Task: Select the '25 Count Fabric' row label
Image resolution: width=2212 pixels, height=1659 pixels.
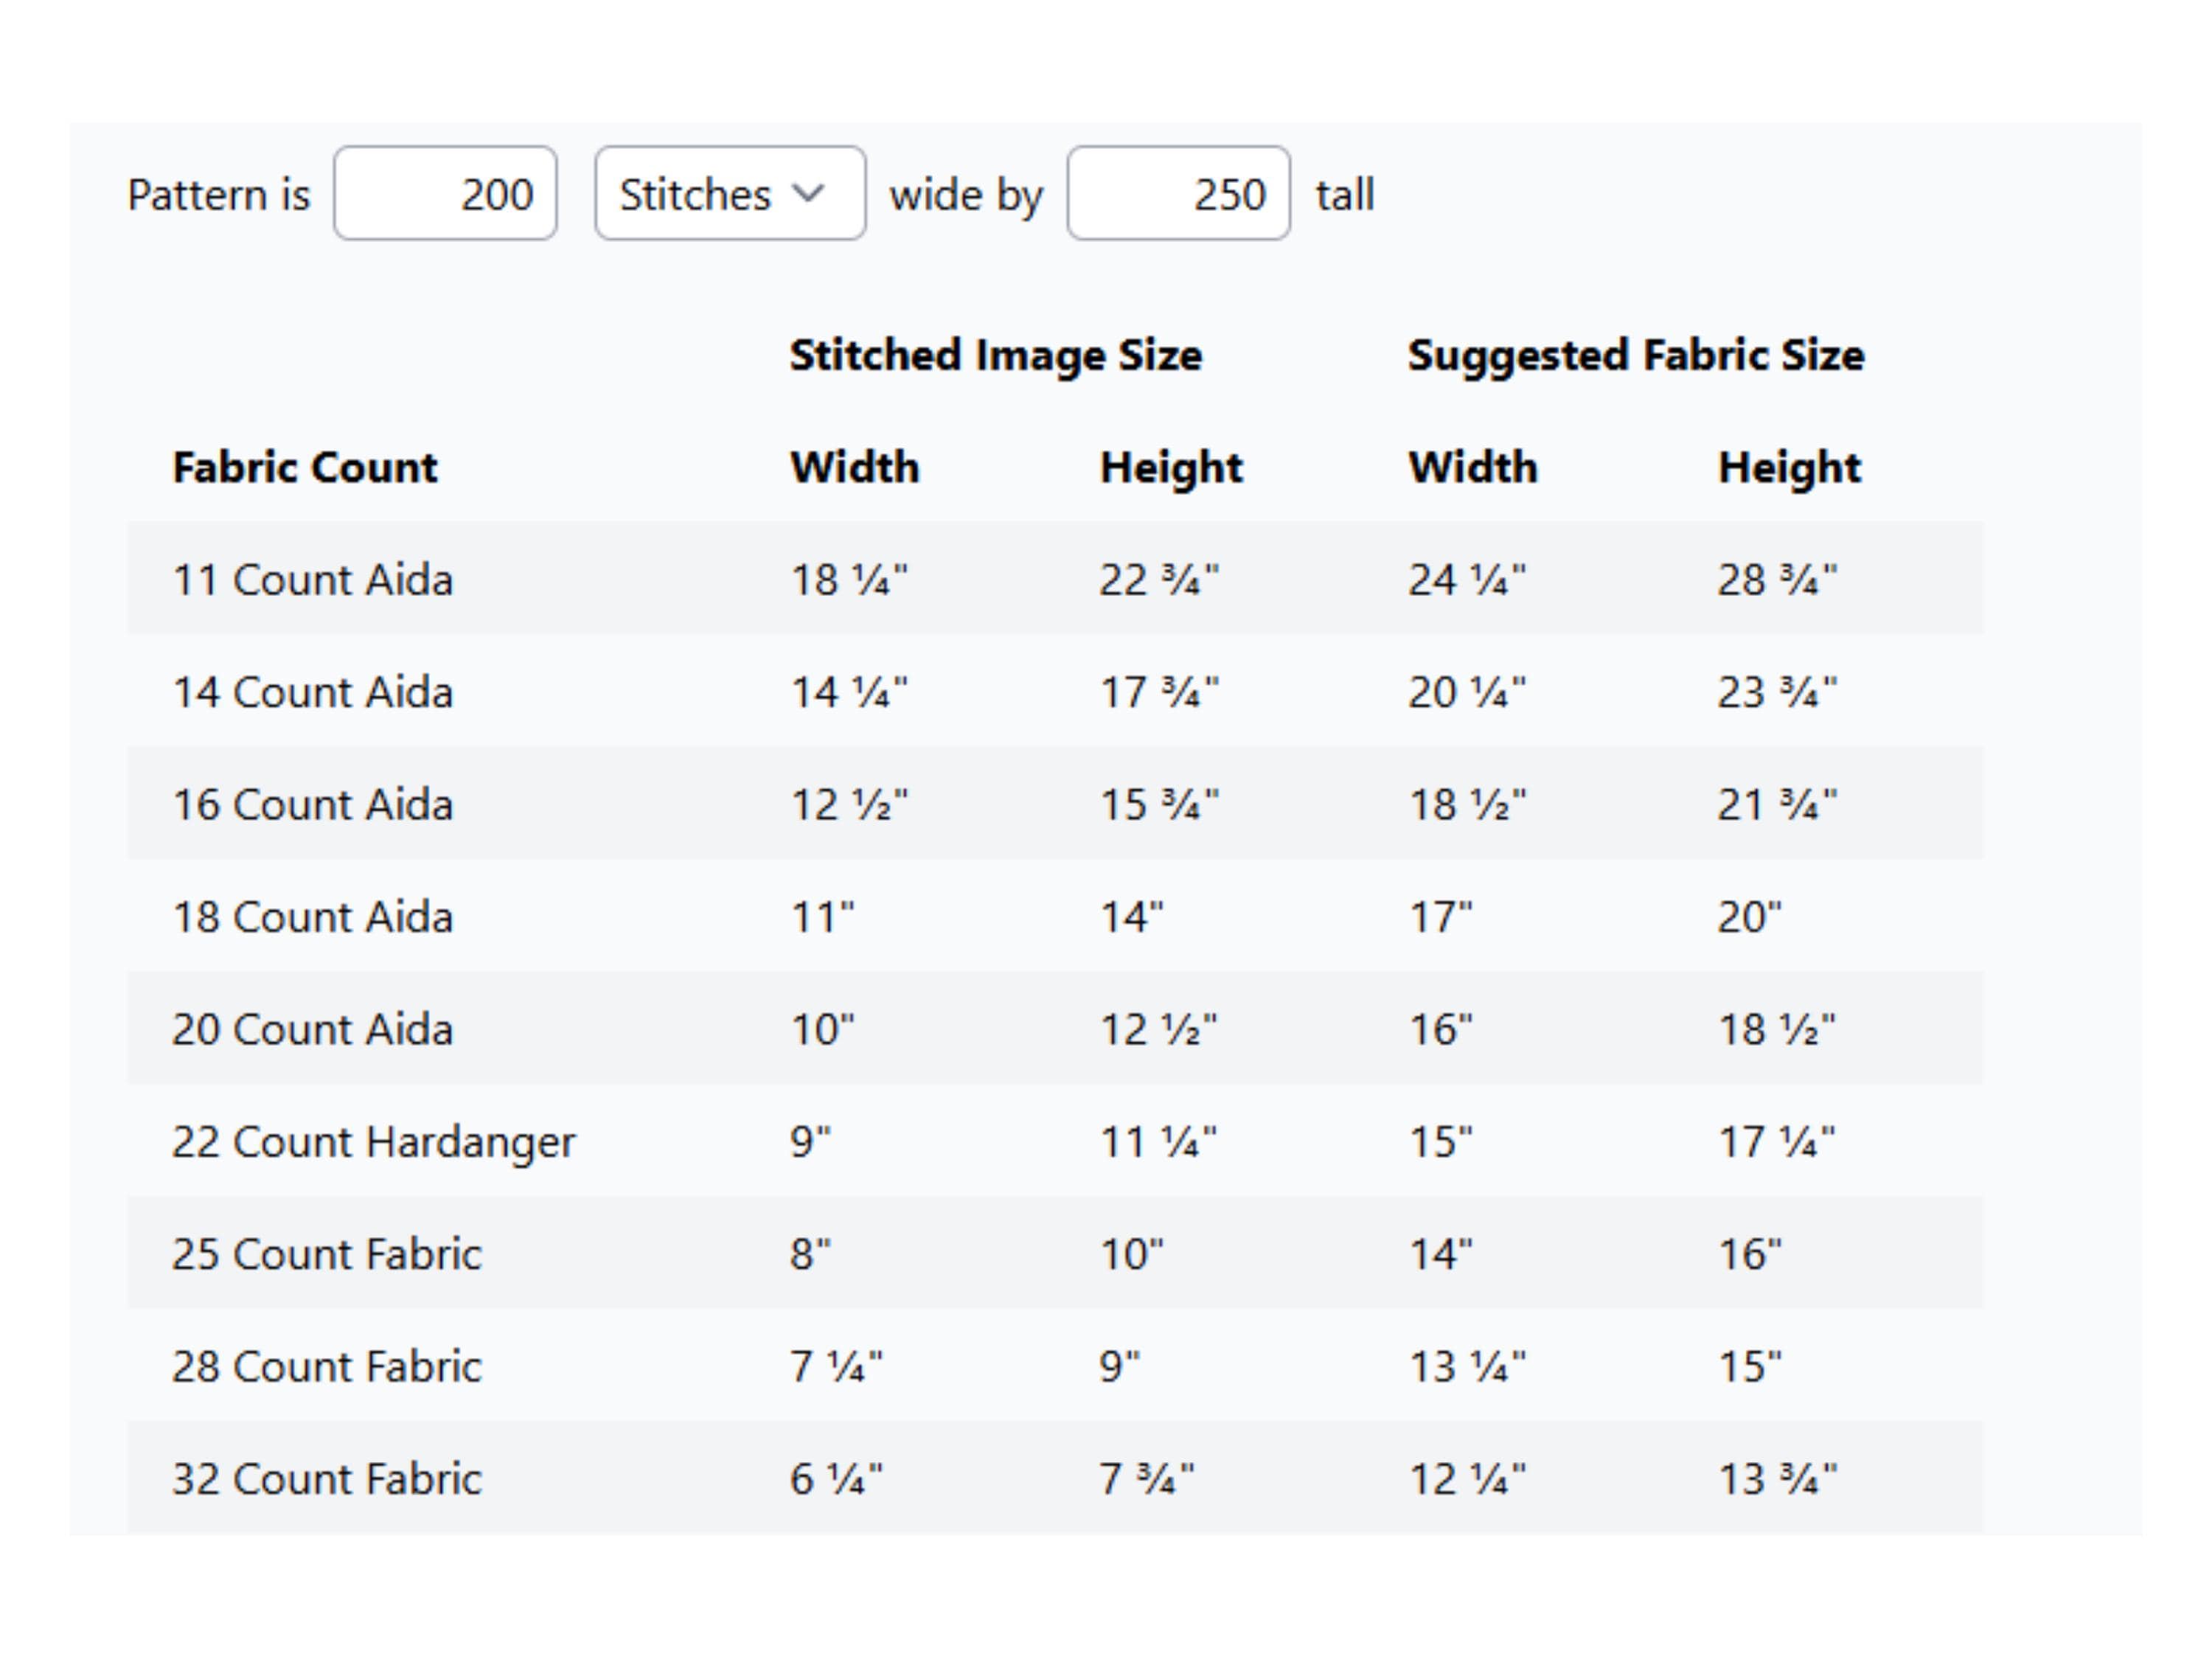Action: [x=326, y=1254]
